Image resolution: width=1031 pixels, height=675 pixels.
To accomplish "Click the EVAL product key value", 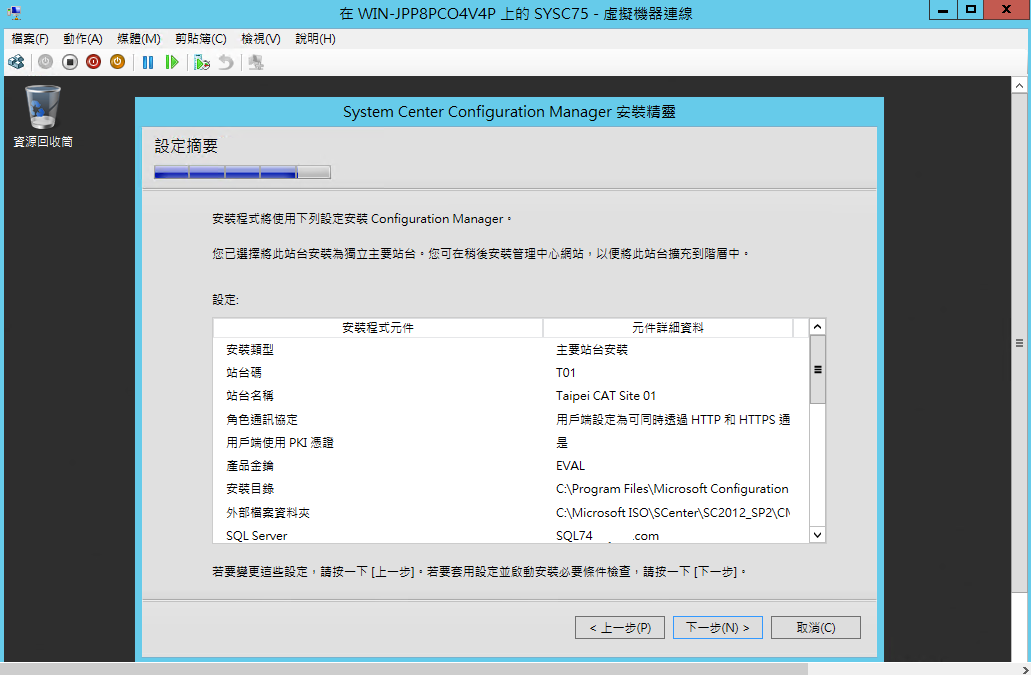I will point(570,466).
